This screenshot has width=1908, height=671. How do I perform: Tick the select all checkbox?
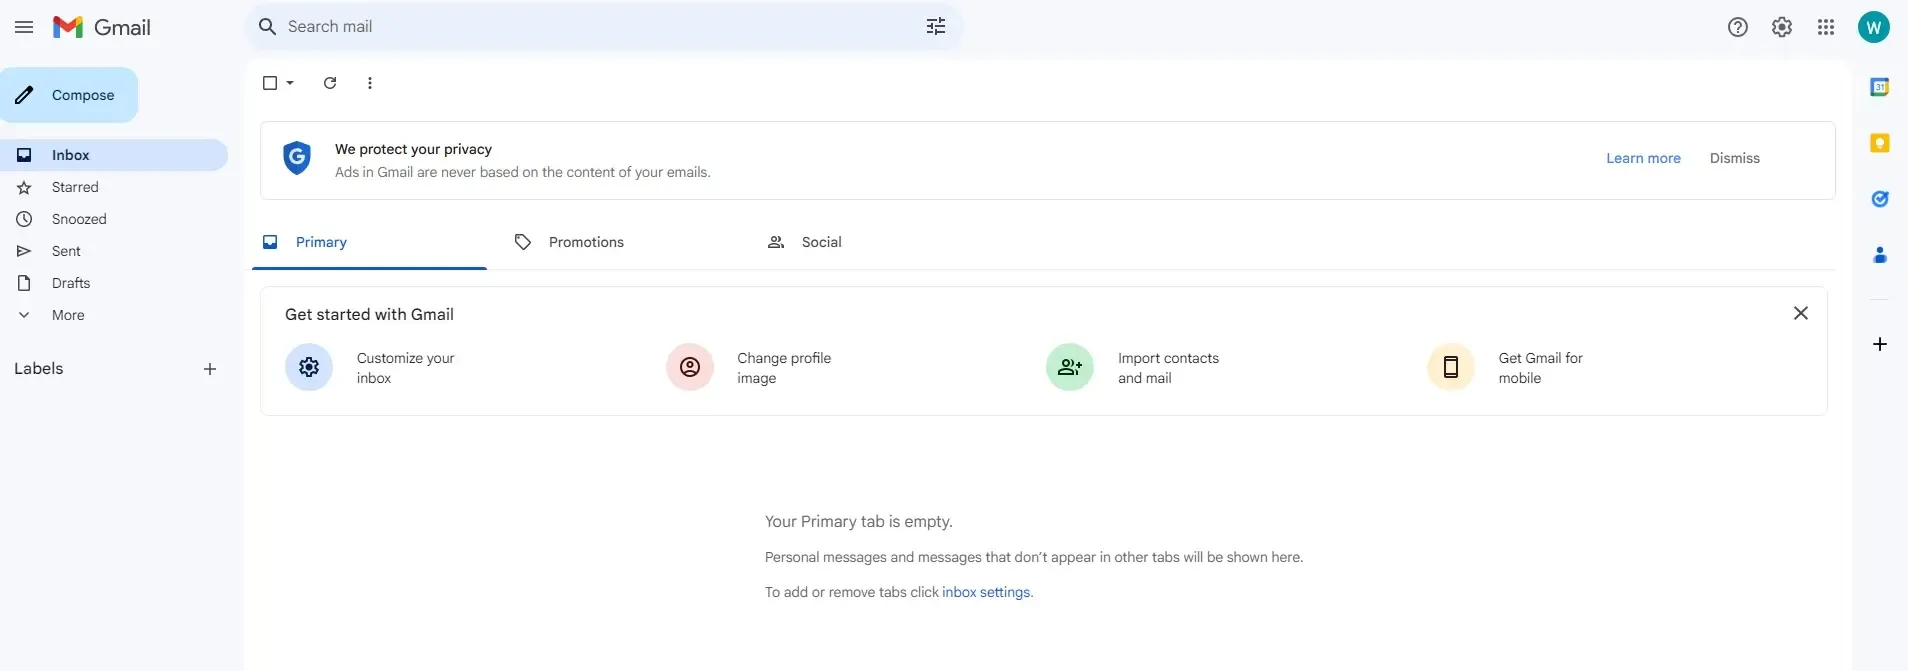tap(270, 83)
